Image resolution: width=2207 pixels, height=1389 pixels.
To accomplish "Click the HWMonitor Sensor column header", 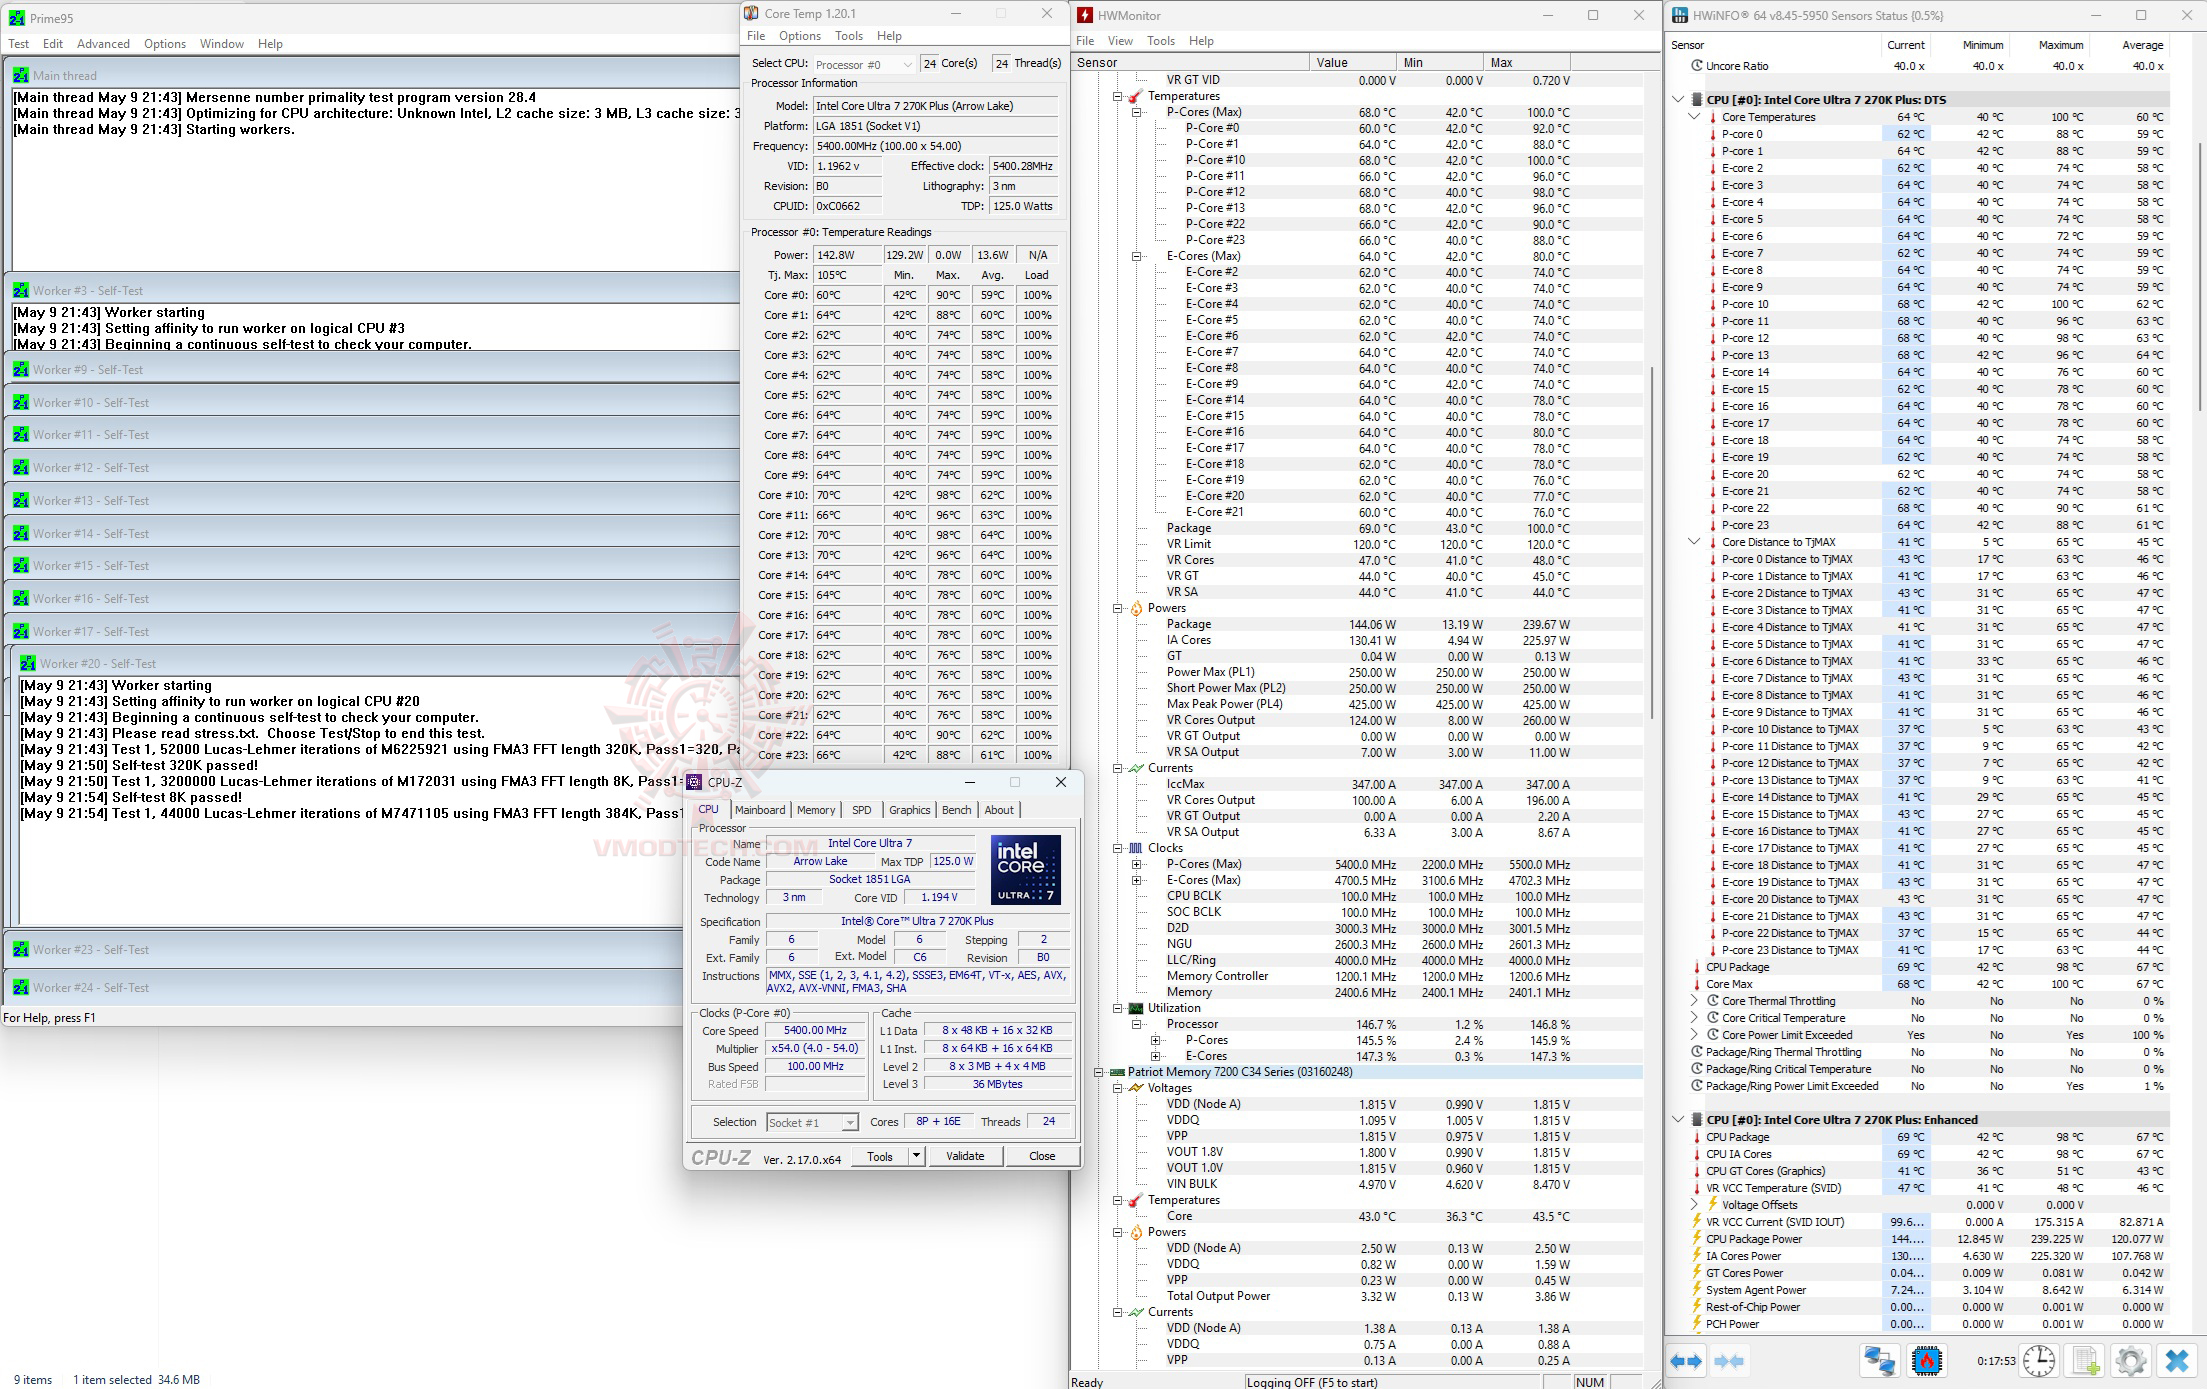I will 1191,62.
